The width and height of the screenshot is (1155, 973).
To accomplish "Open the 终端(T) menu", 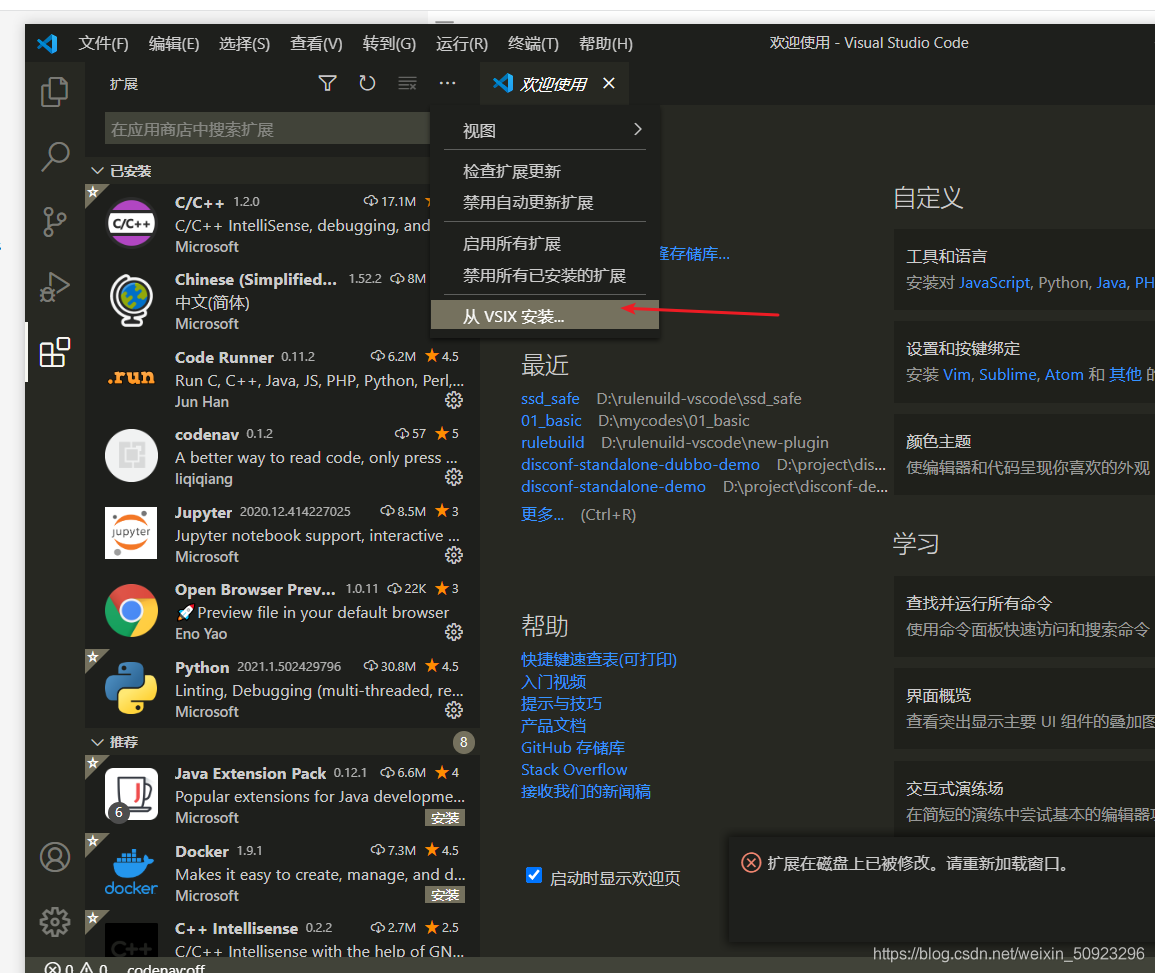I will (533, 43).
